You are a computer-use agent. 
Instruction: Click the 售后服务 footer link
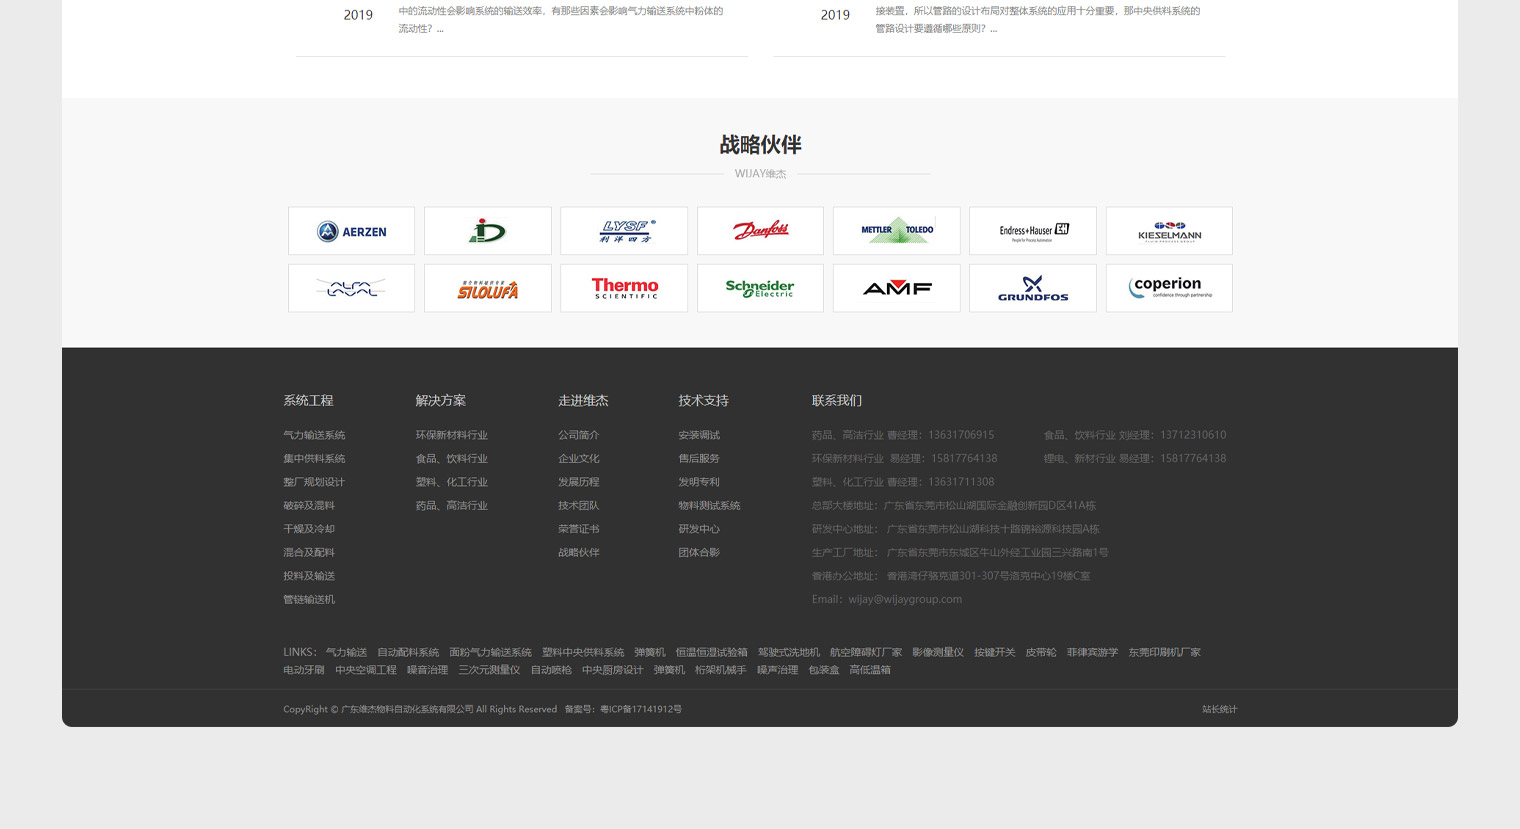pyautogui.click(x=698, y=459)
